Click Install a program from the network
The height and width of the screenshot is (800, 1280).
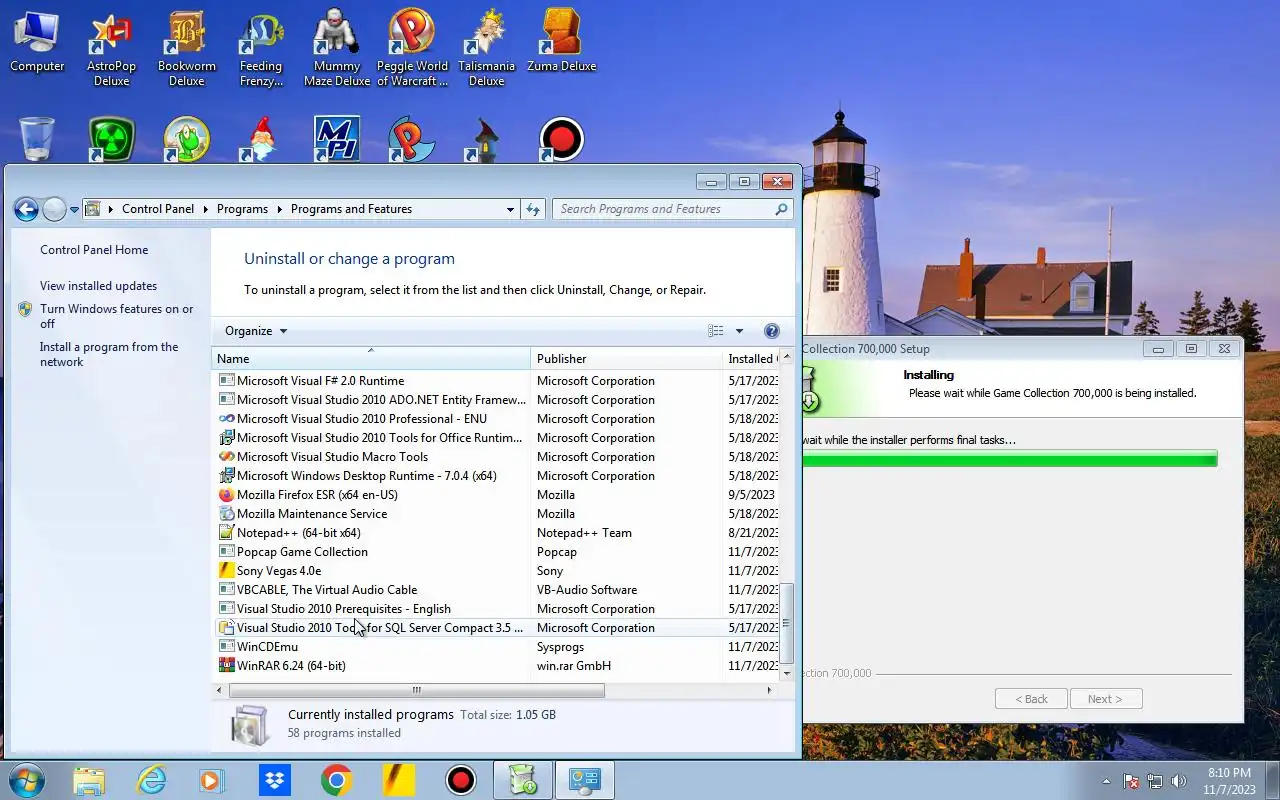coord(109,354)
